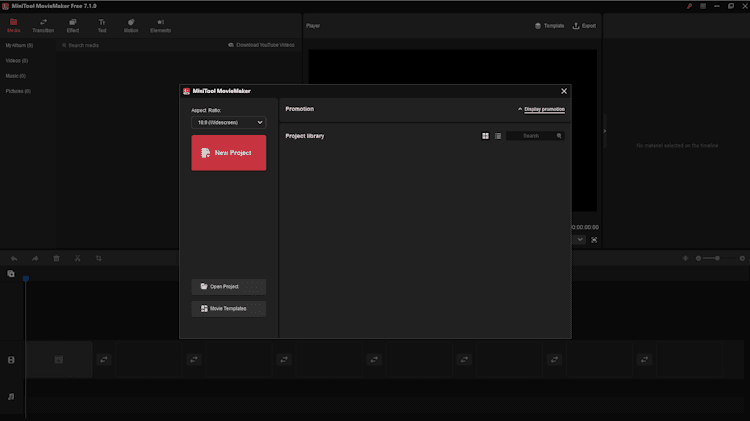Switch Project library to list view
This screenshot has height=421, width=750.
tap(498, 135)
